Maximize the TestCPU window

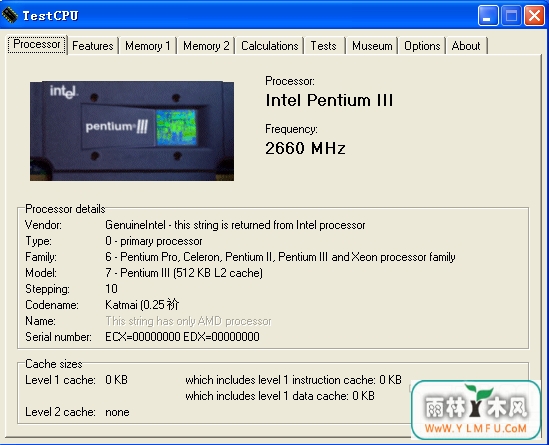pyautogui.click(x=511, y=16)
